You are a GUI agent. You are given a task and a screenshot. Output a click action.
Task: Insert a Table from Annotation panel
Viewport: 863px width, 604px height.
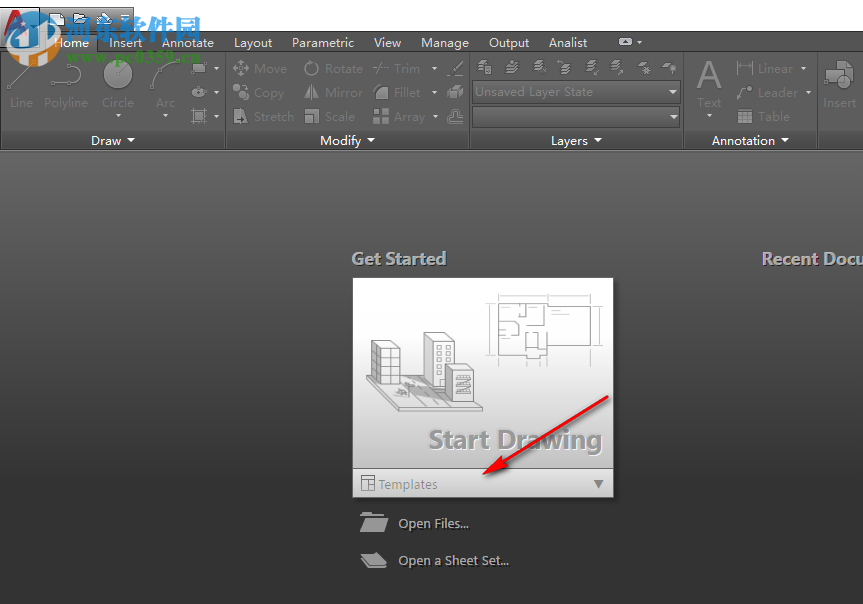tap(764, 116)
